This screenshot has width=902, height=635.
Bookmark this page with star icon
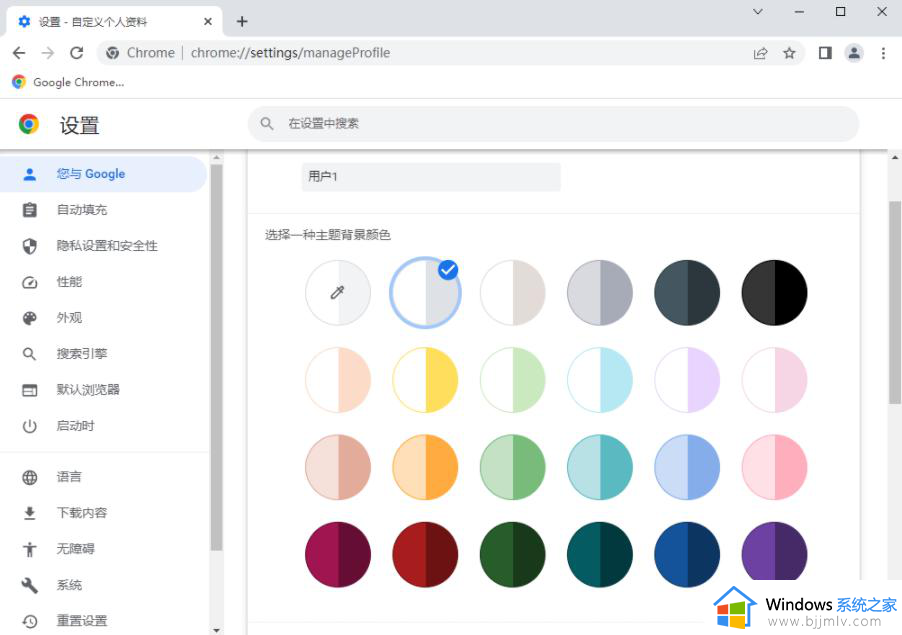789,53
